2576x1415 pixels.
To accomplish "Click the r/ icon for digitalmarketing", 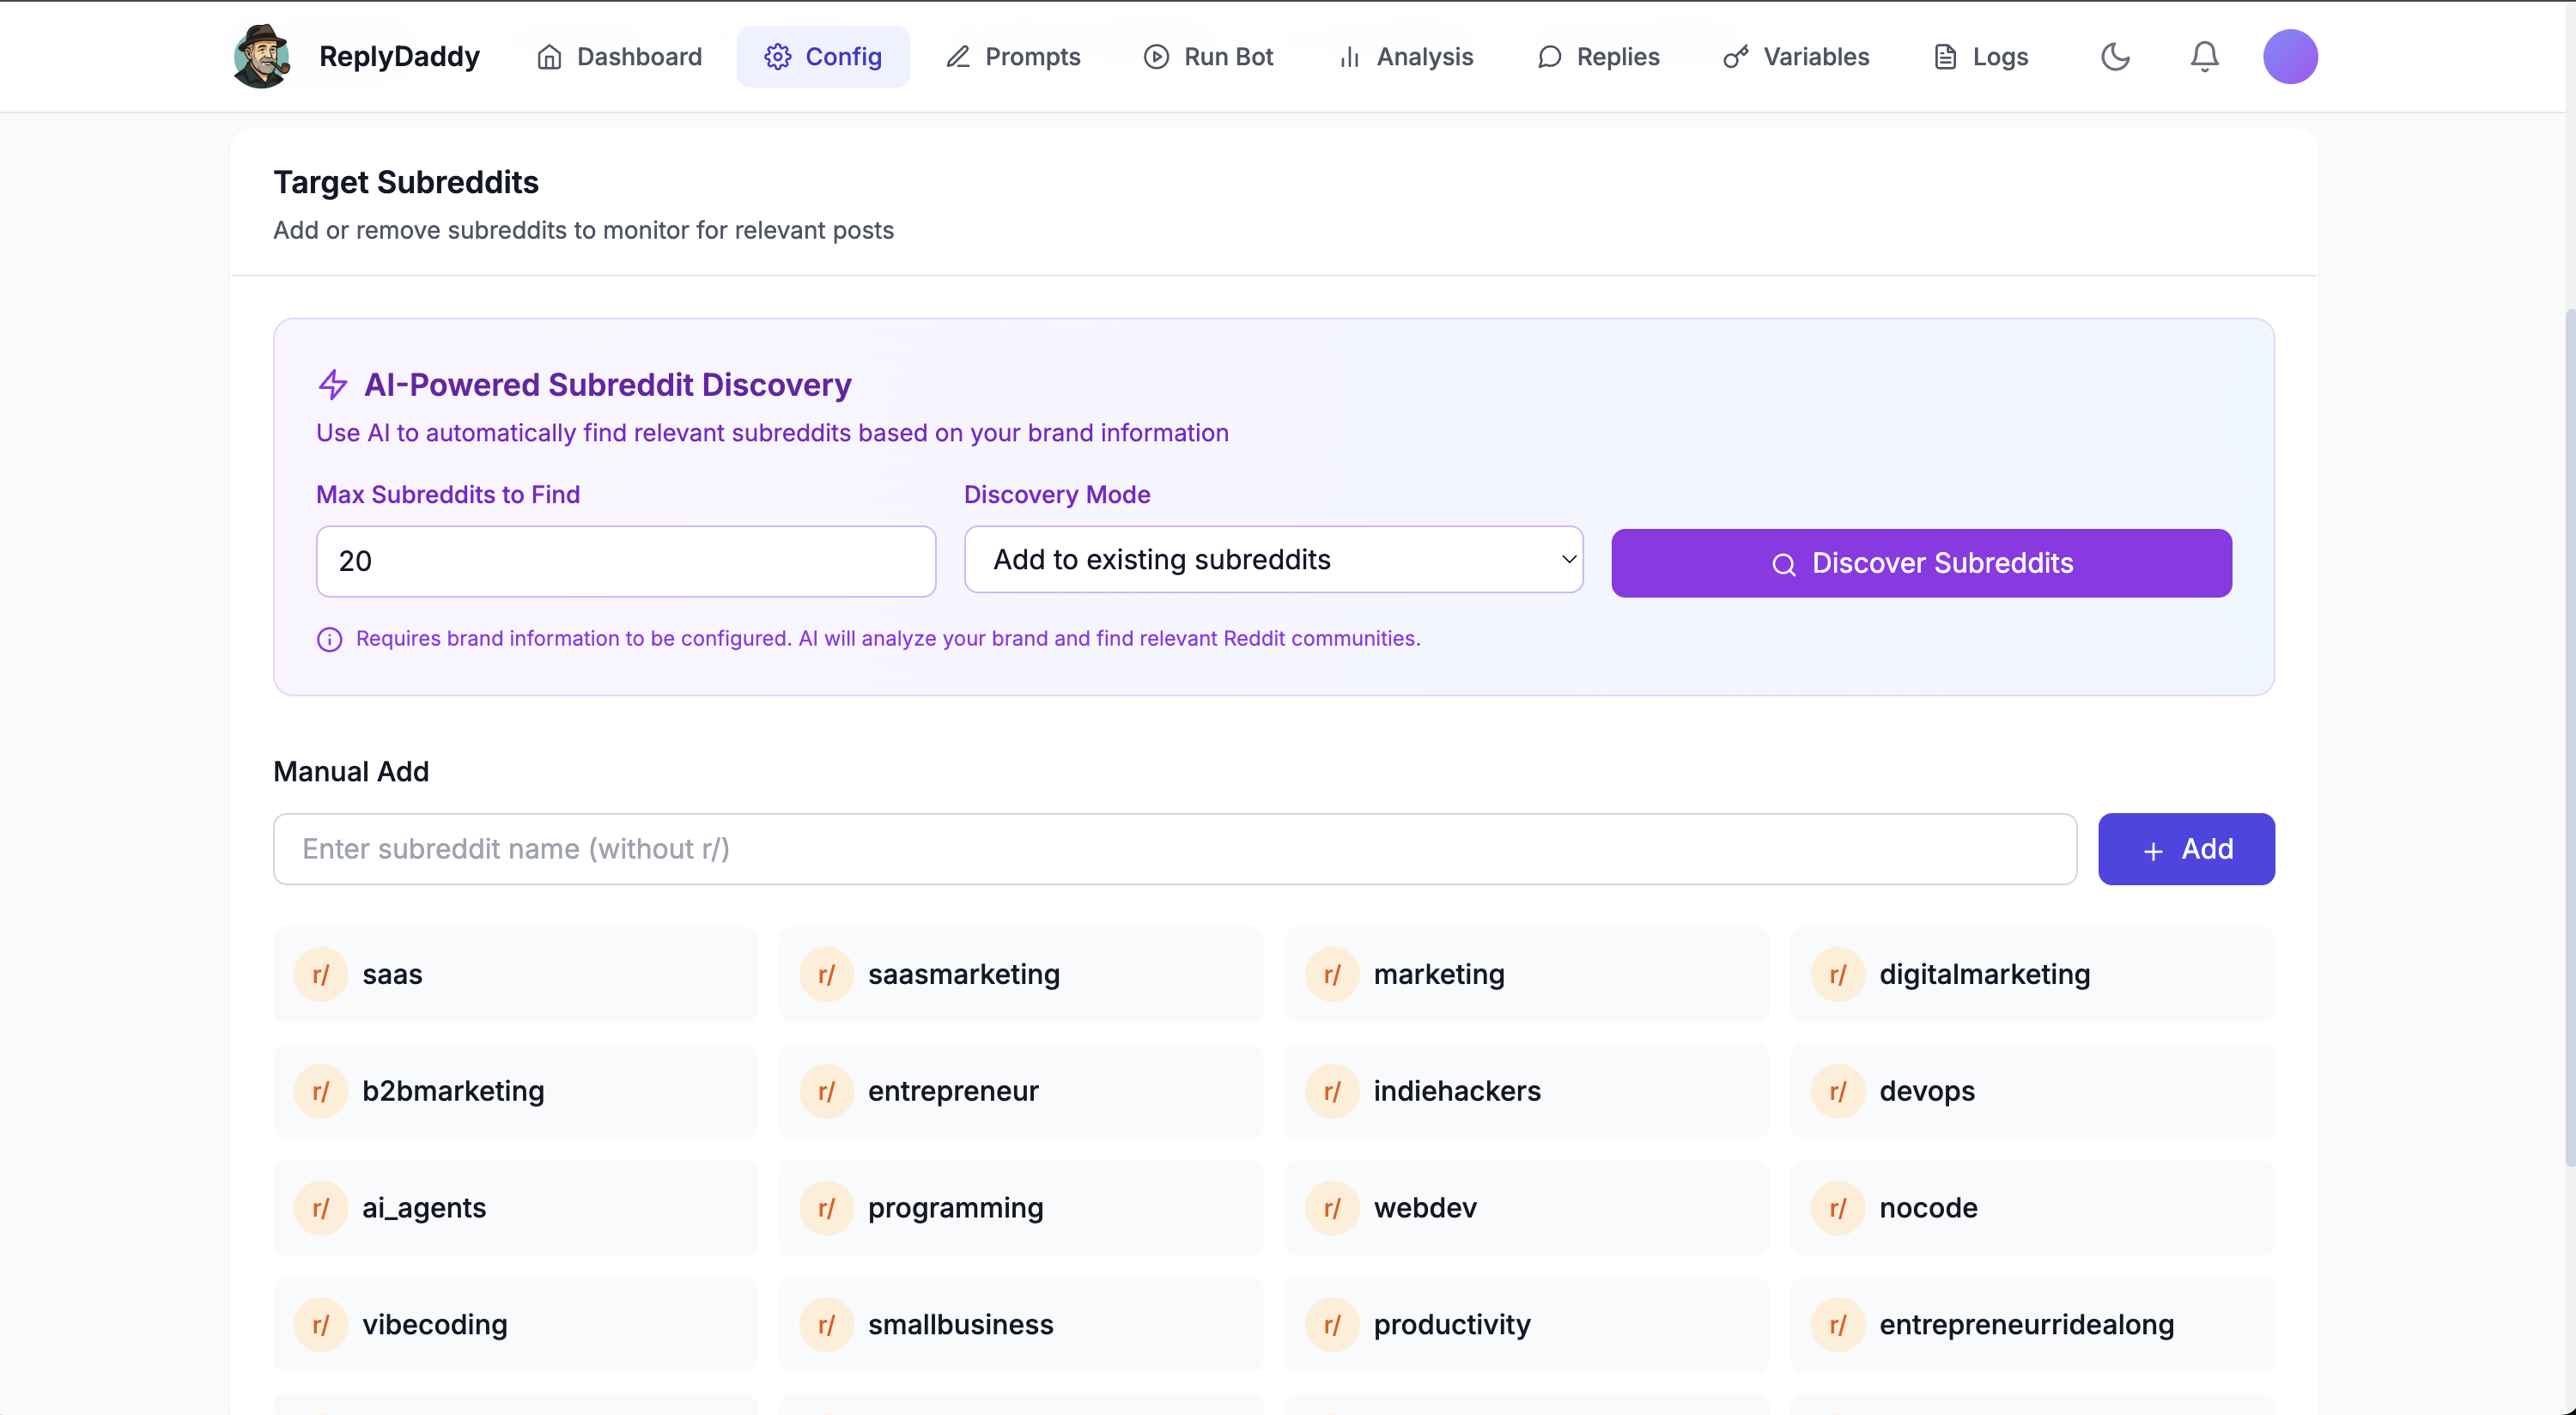I will tap(1838, 975).
